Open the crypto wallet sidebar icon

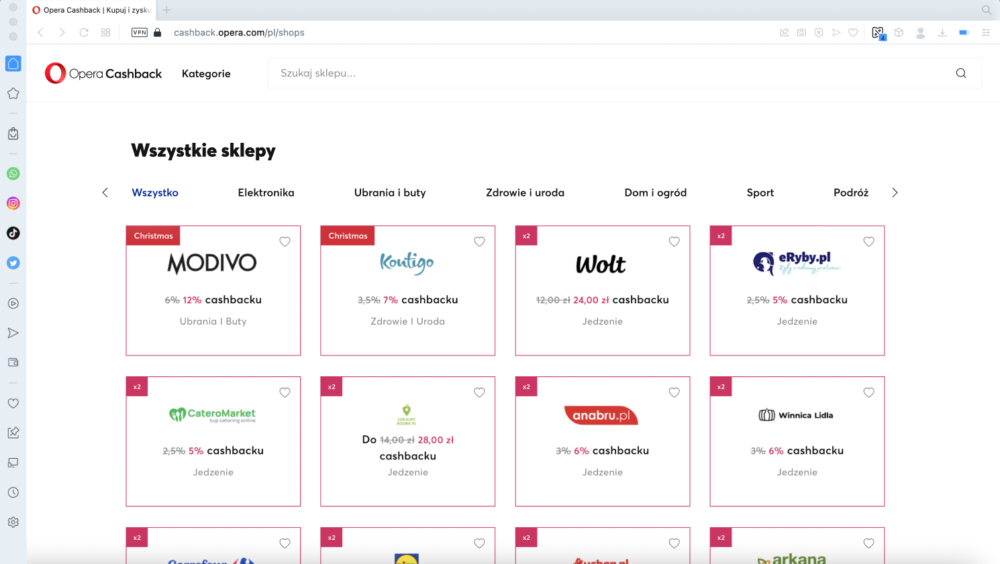click(13, 362)
